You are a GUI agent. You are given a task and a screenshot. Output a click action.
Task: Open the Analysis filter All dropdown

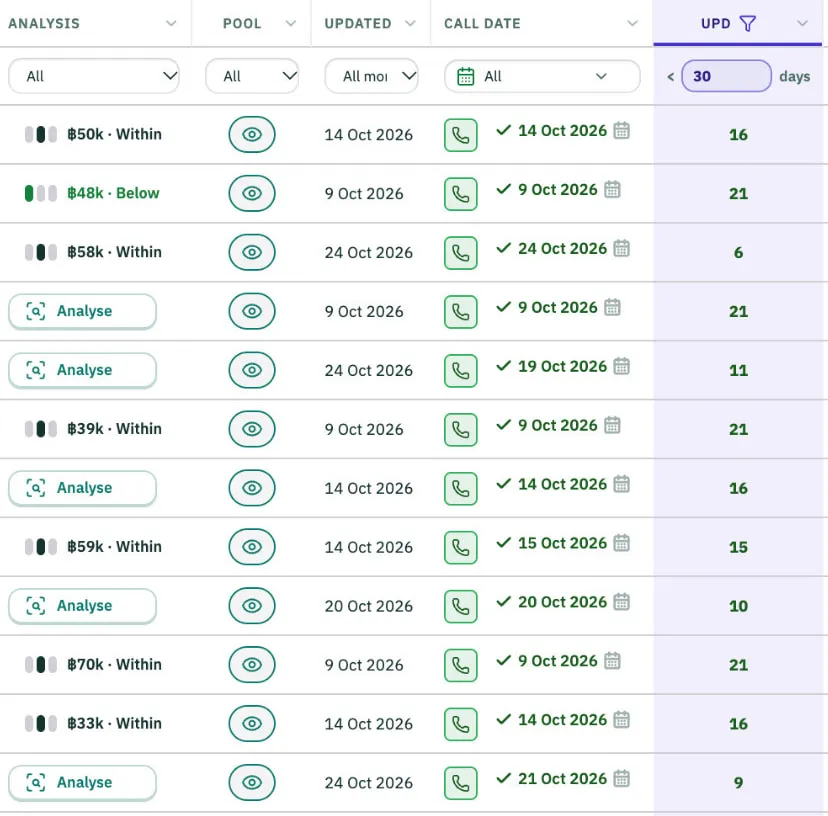tap(94, 76)
